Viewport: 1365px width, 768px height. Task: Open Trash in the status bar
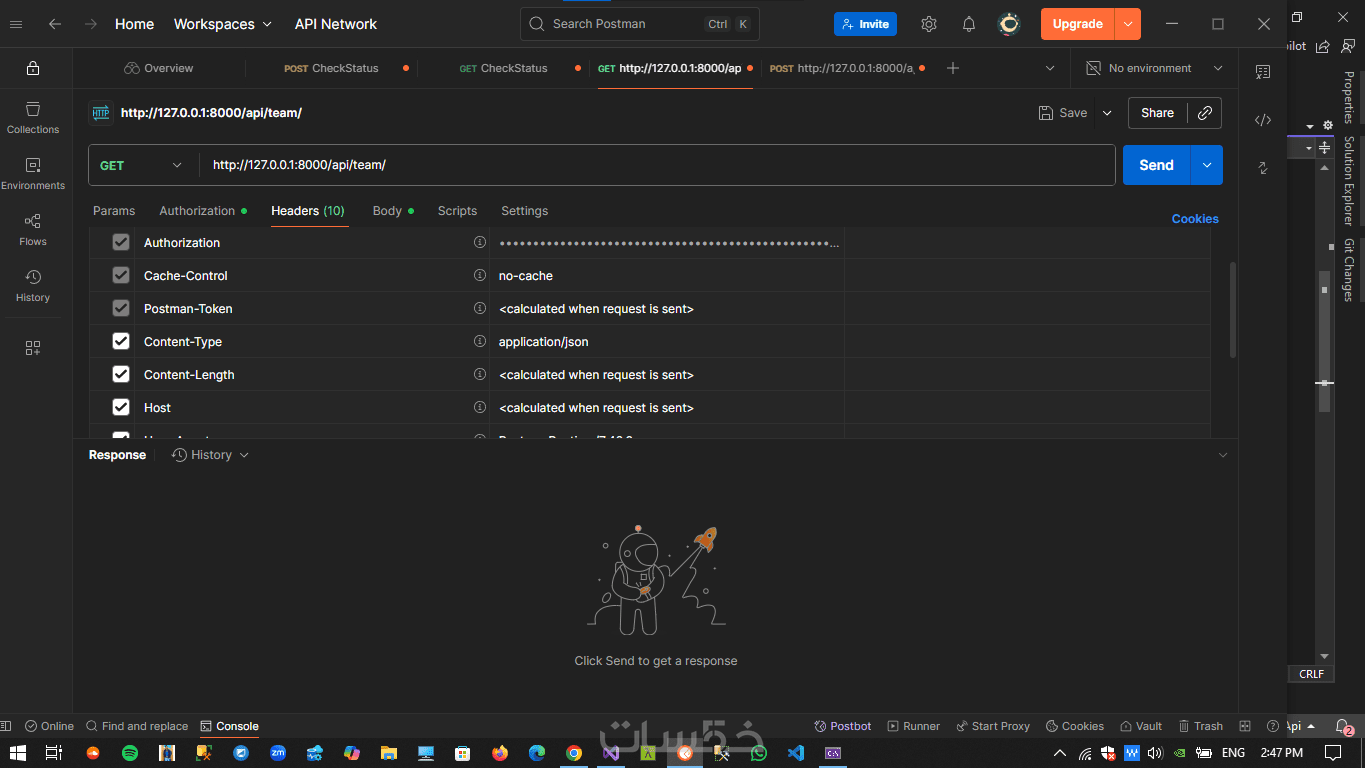tap(1201, 726)
